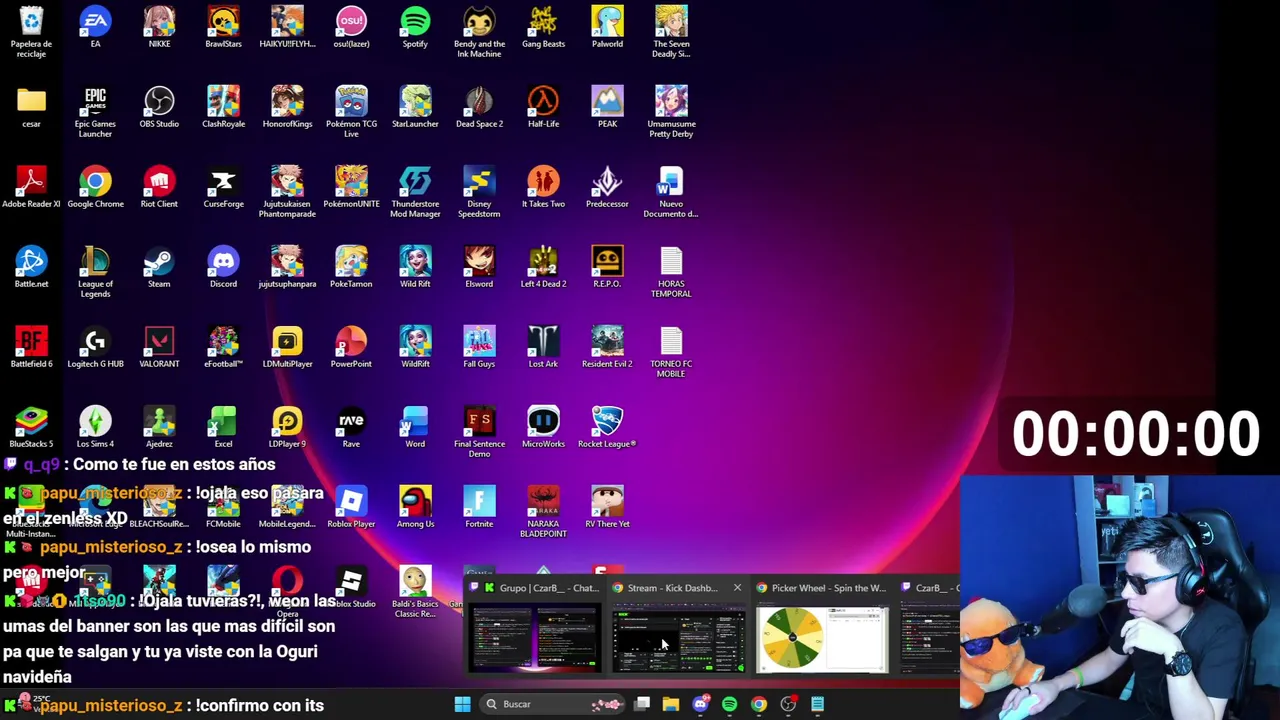Select the Fall Guys desktop icon

[x=479, y=347]
